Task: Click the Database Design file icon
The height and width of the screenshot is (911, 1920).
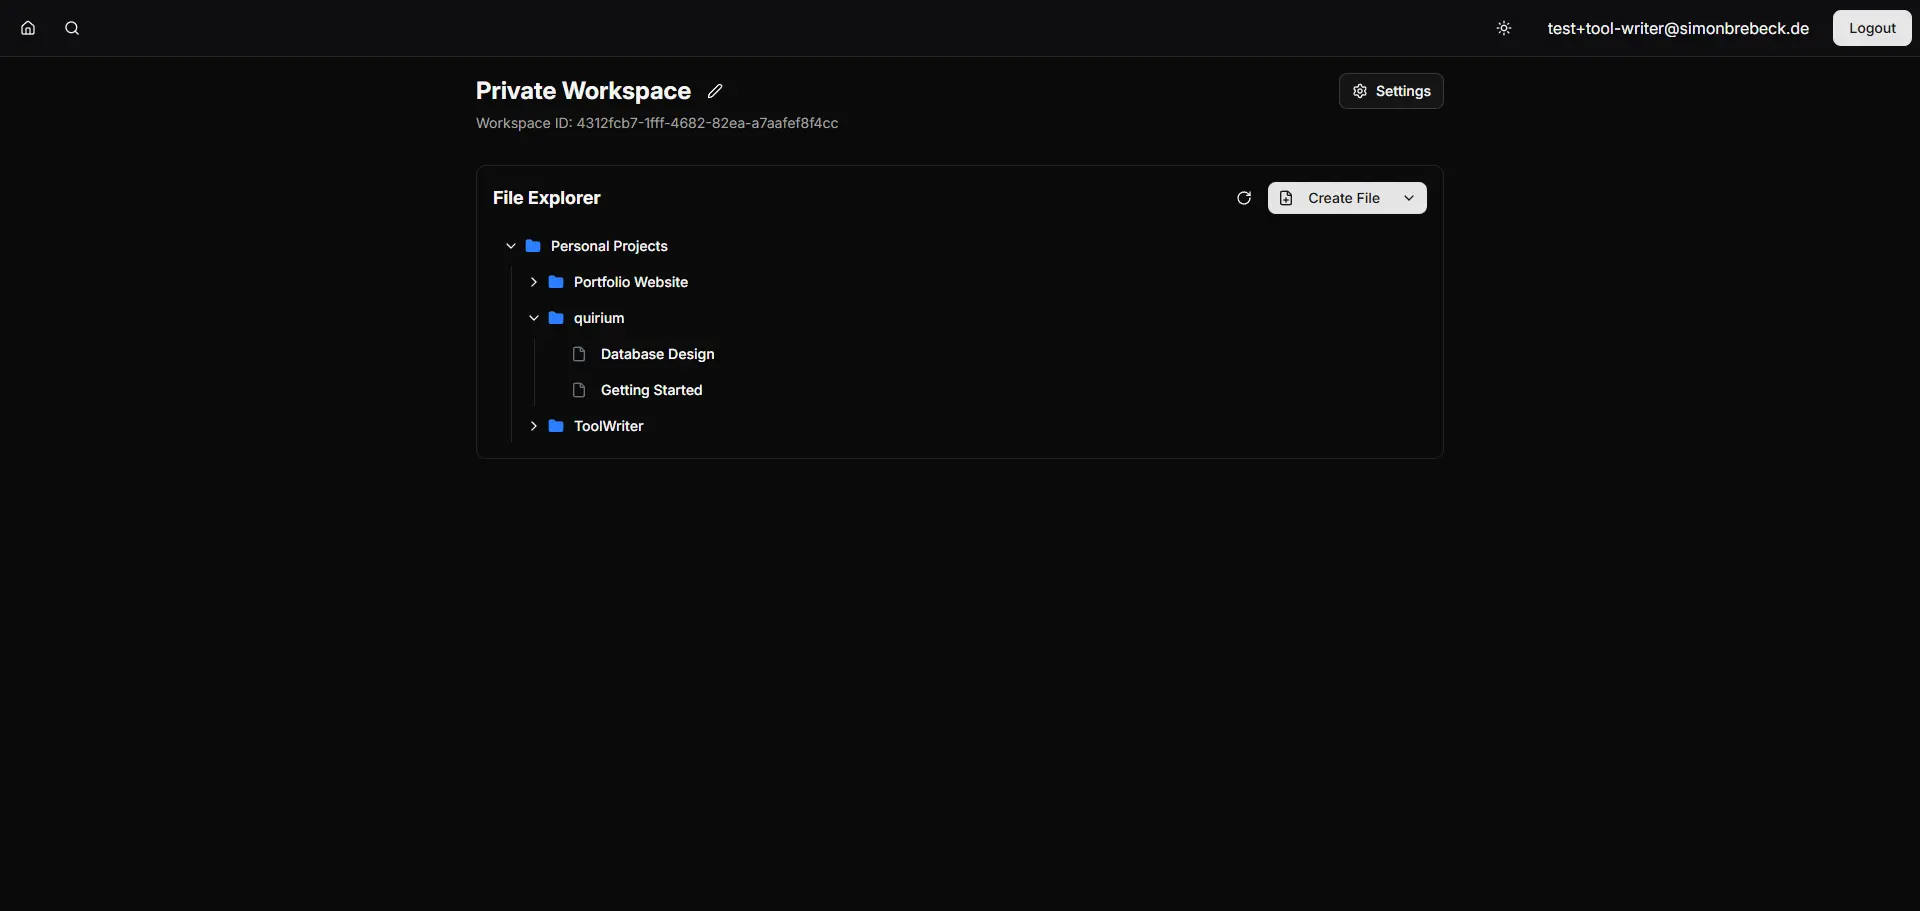Action: tap(579, 354)
